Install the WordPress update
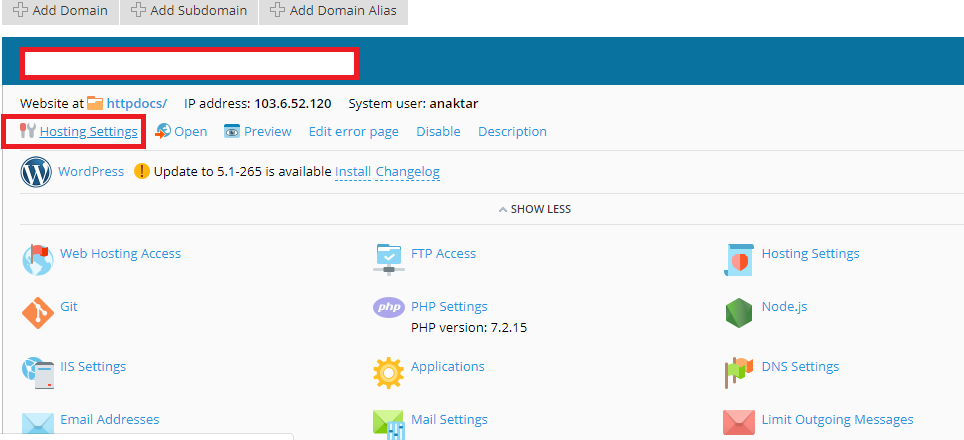964x440 pixels. pyautogui.click(x=353, y=172)
